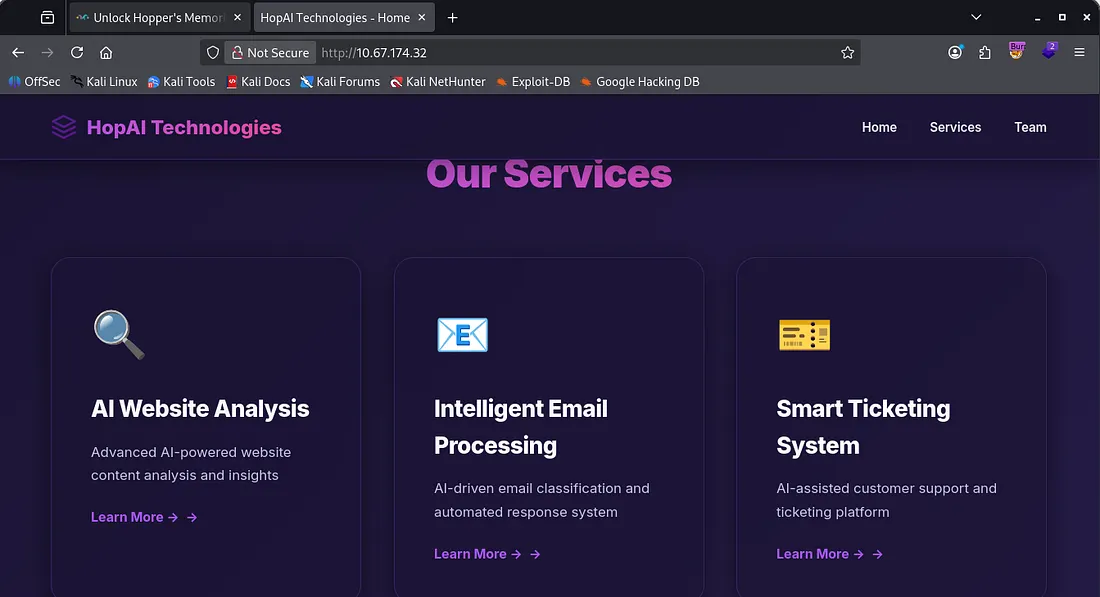Image resolution: width=1100 pixels, height=597 pixels.
Task: Click the home icon in the browser toolbar
Action: pyautogui.click(x=106, y=53)
